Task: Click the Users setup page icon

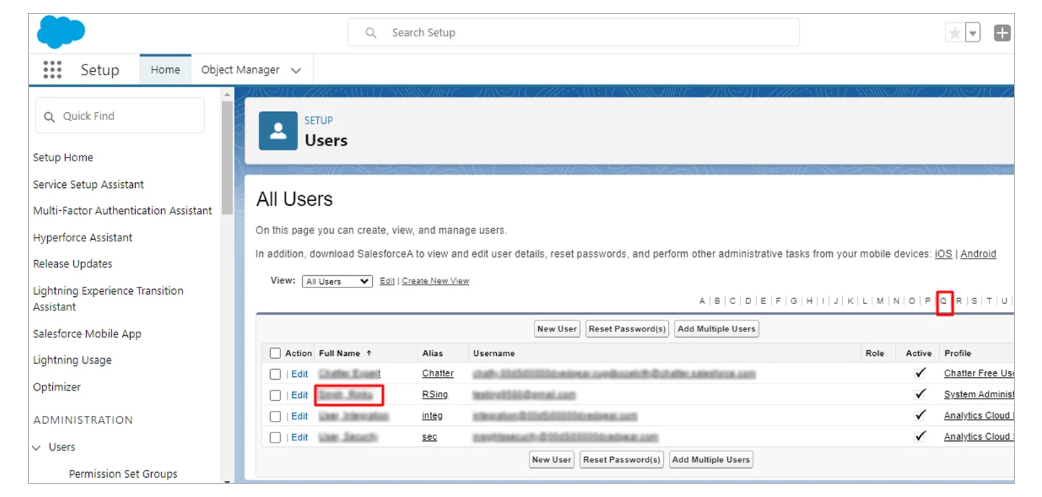Action: [278, 130]
